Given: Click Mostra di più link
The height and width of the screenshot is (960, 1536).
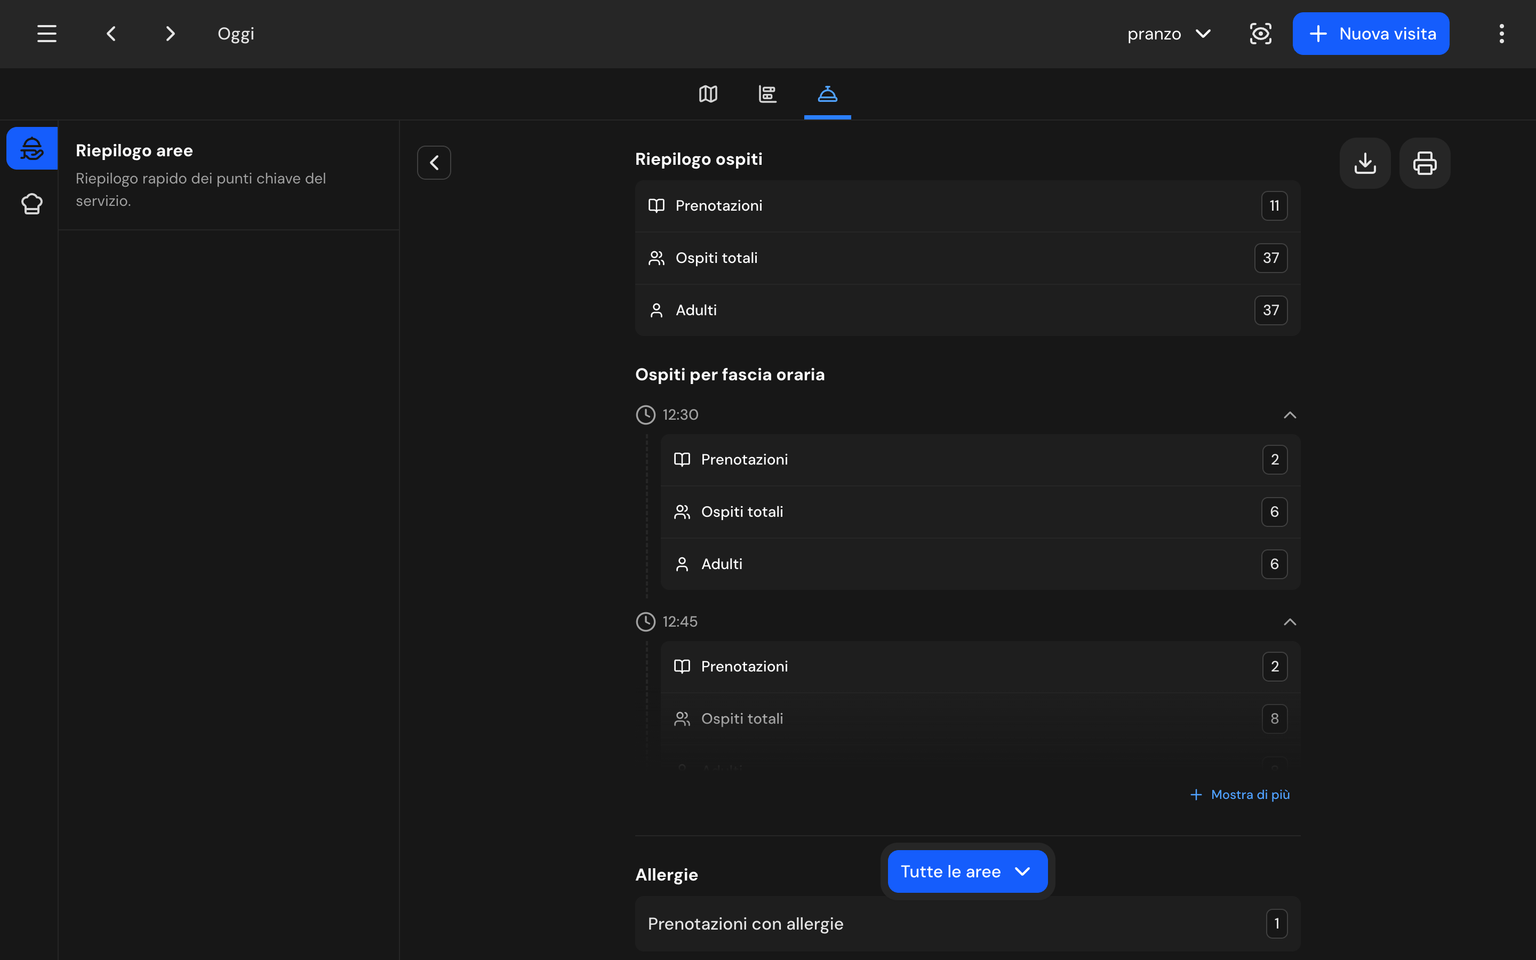Looking at the screenshot, I should (1240, 795).
